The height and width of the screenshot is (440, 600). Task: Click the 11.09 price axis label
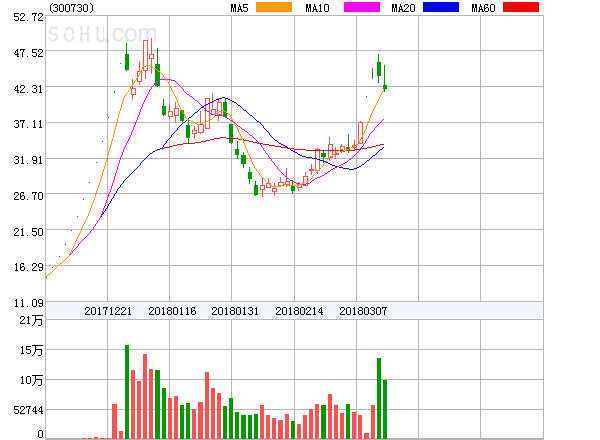pos(28,303)
